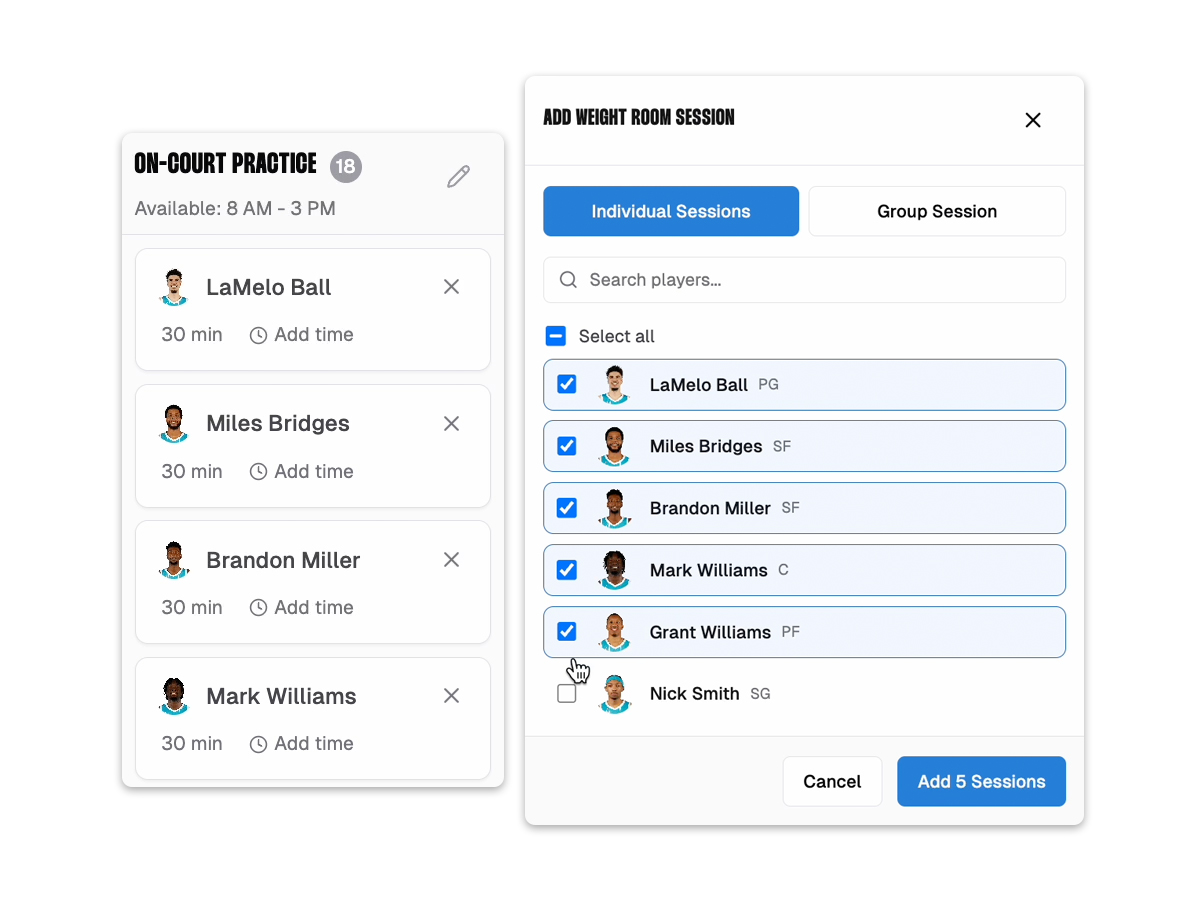Uncheck LaMelo Ball in the player list

click(567, 384)
